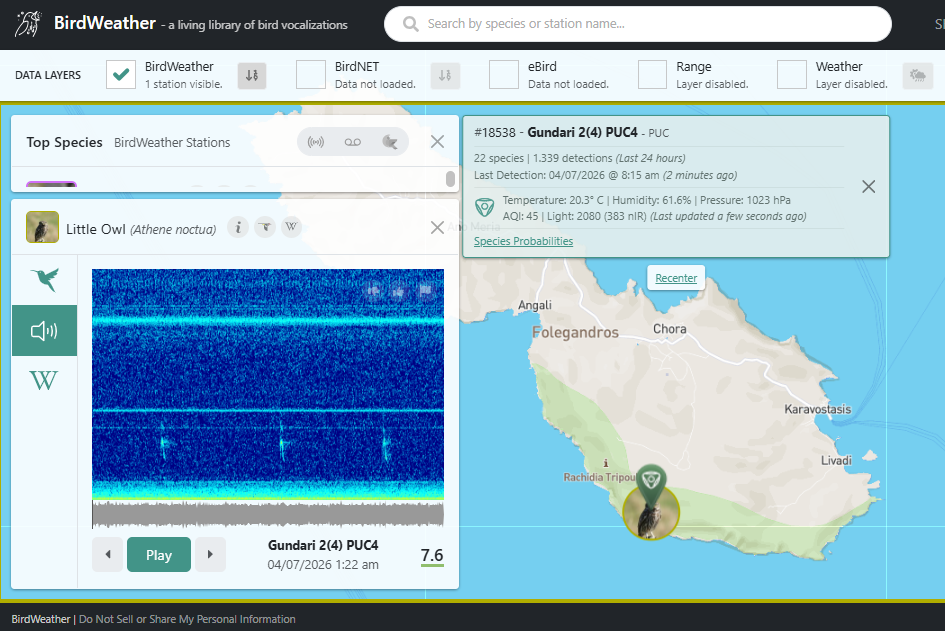Click the Little Owl info icon
The height and width of the screenshot is (631, 945).
[x=238, y=227]
